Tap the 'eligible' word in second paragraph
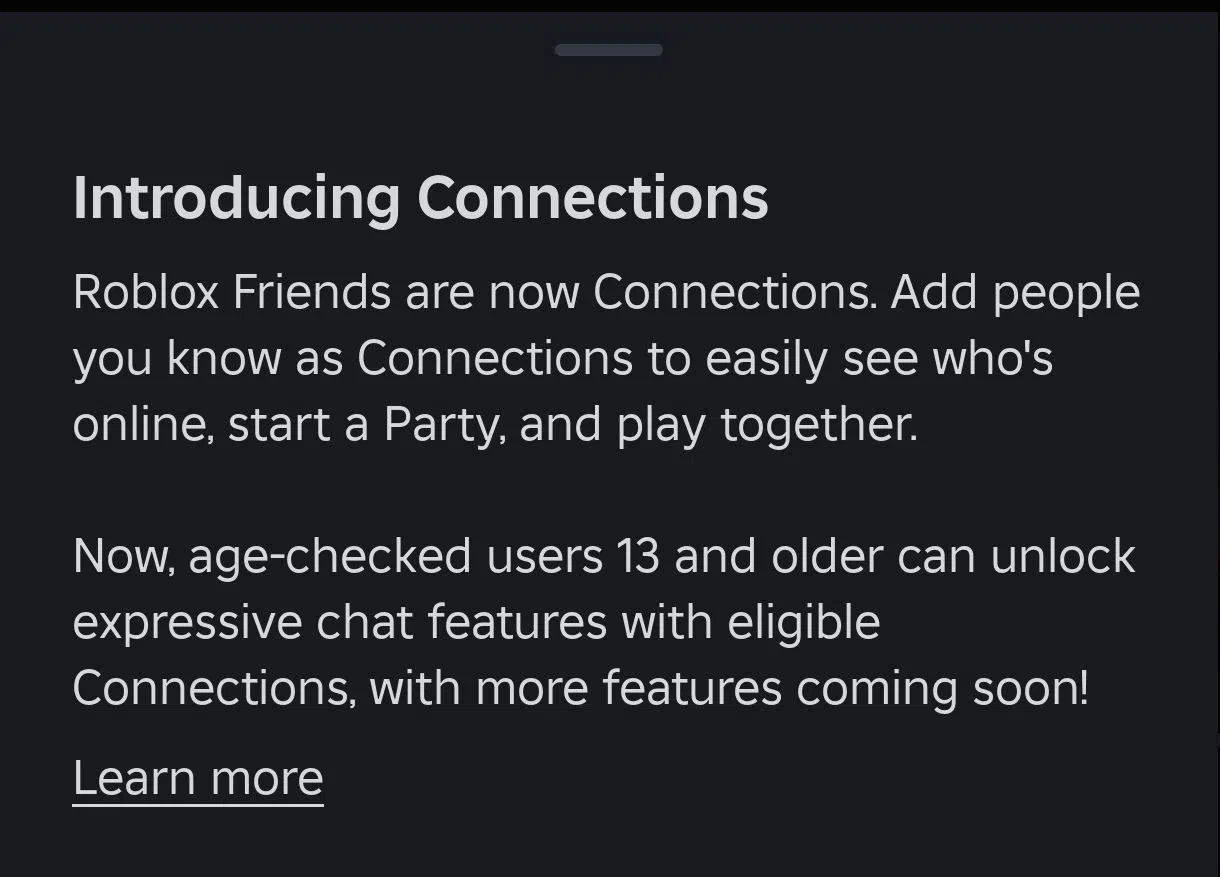This screenshot has width=1220, height=877. 804,622
